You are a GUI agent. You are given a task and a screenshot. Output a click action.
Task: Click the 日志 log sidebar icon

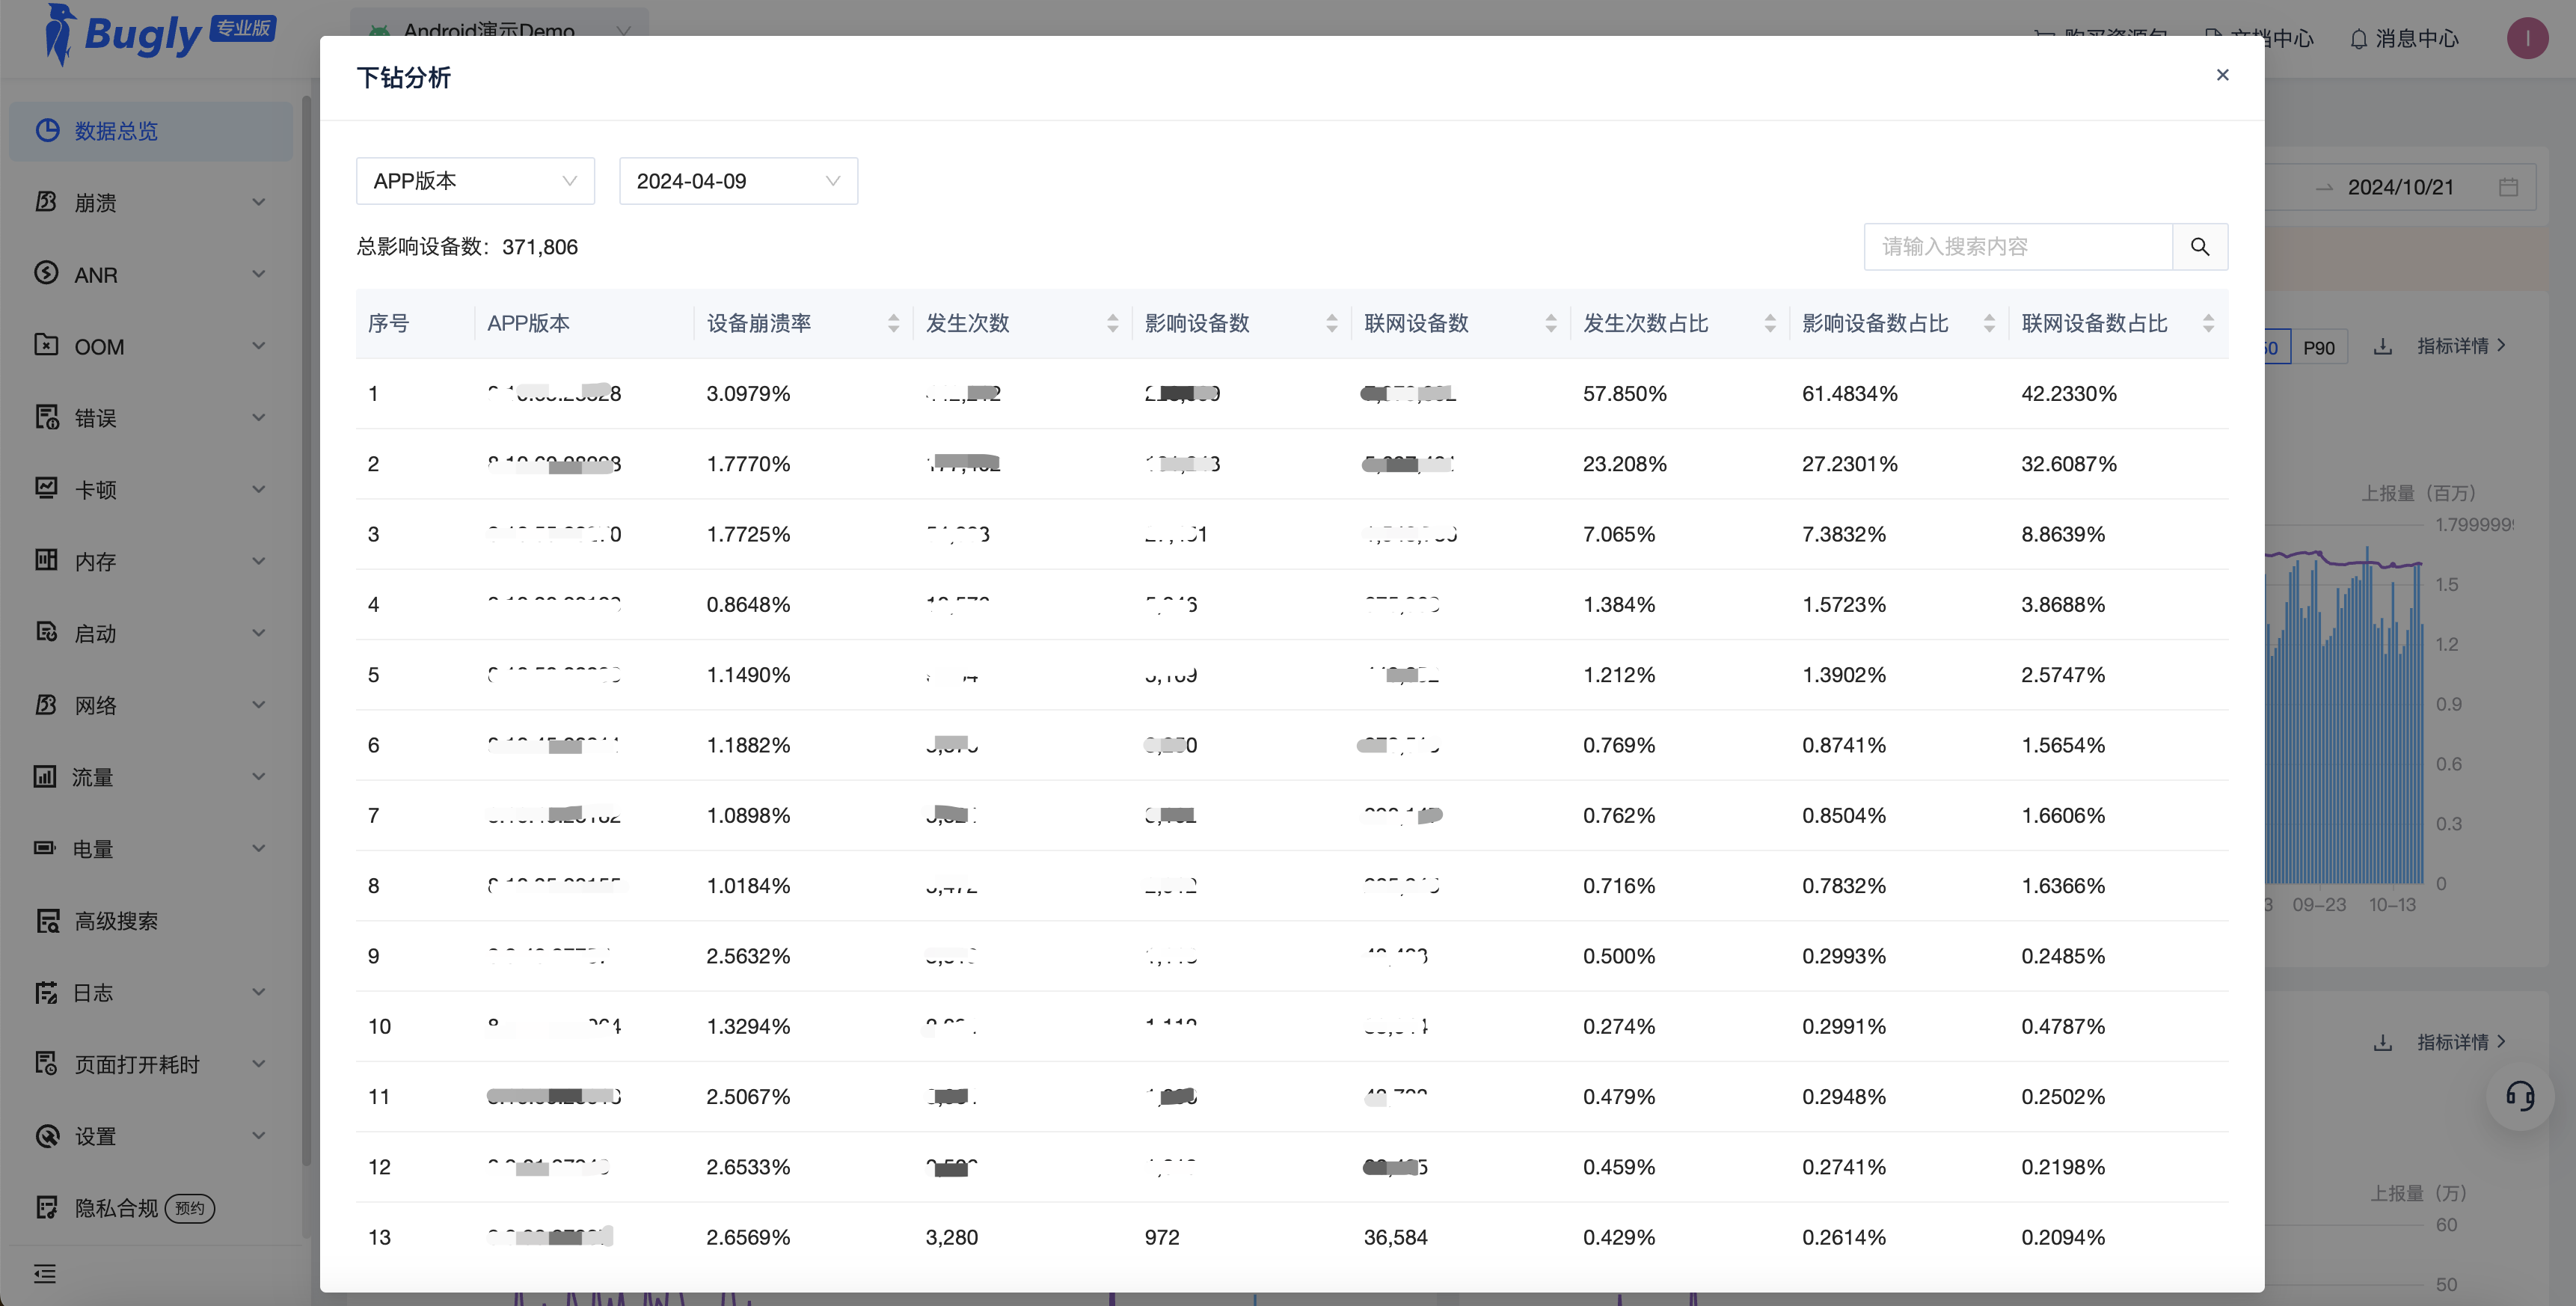[46, 992]
